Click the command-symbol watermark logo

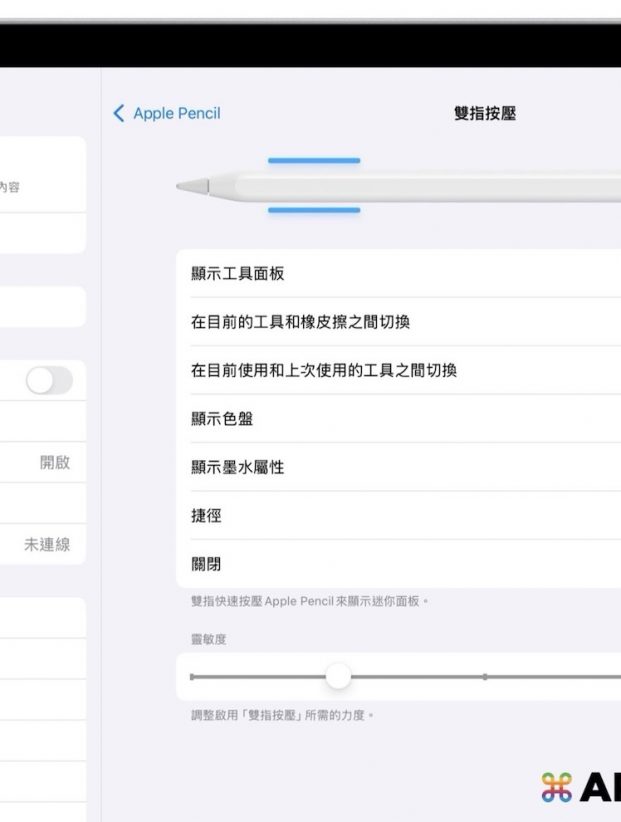pos(556,788)
